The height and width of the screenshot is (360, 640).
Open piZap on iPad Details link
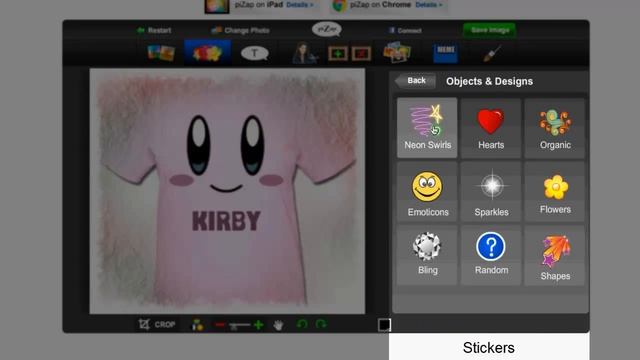pos(300,5)
